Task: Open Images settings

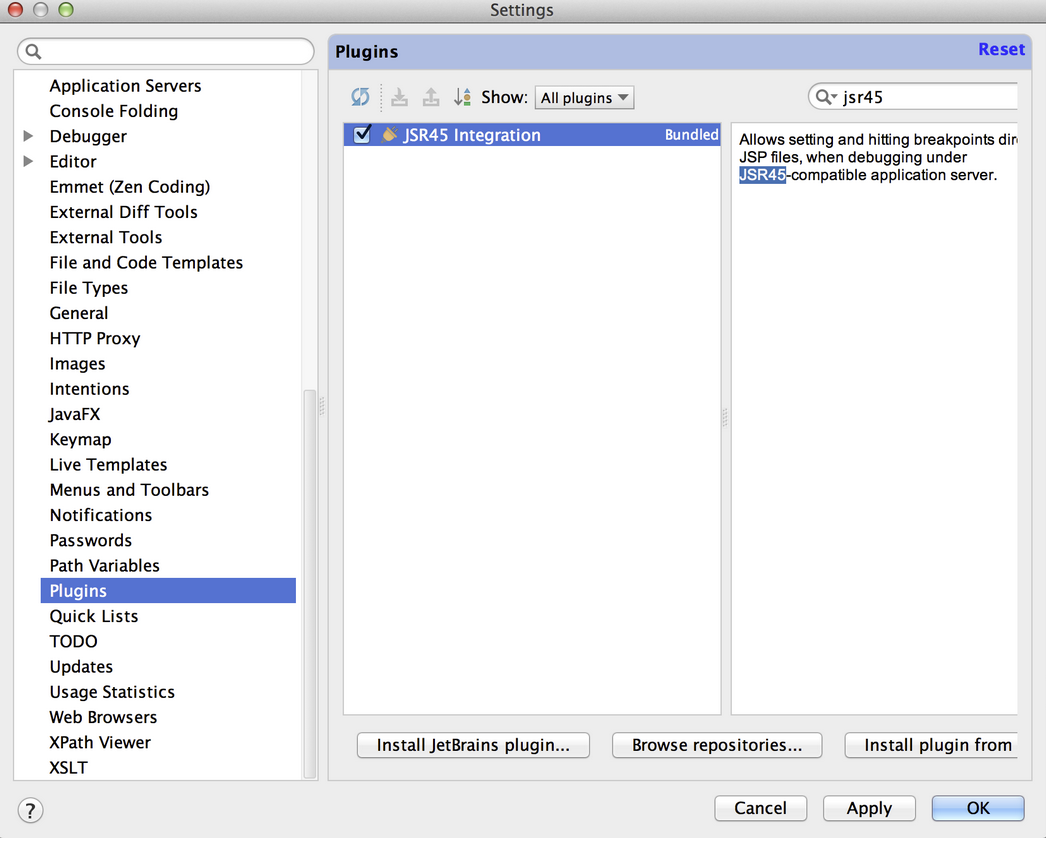Action: point(77,364)
